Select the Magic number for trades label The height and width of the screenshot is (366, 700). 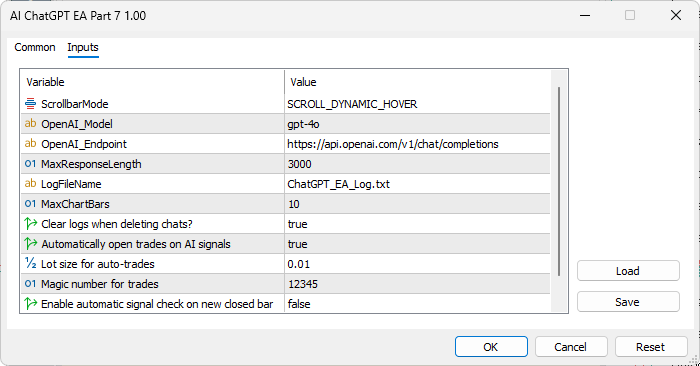(100, 284)
